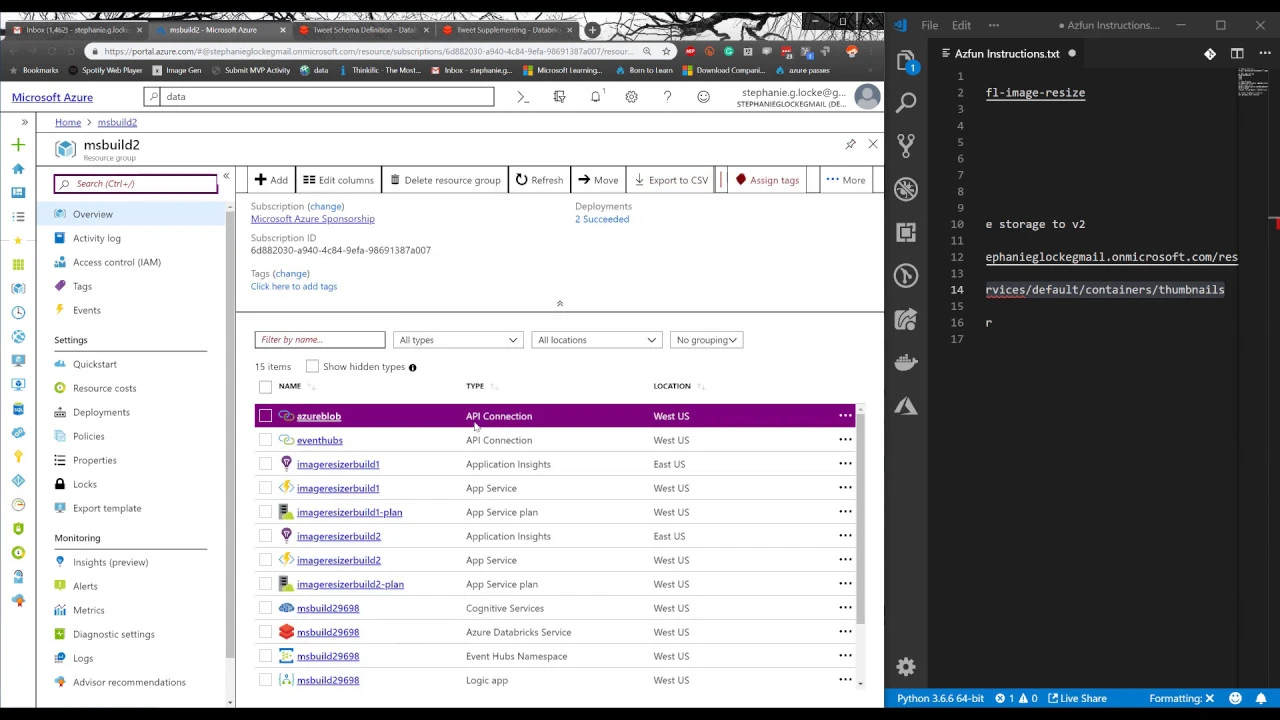Screen dimensions: 1280x720
Task: Open context menu for azureblob row
Action: tap(845, 416)
